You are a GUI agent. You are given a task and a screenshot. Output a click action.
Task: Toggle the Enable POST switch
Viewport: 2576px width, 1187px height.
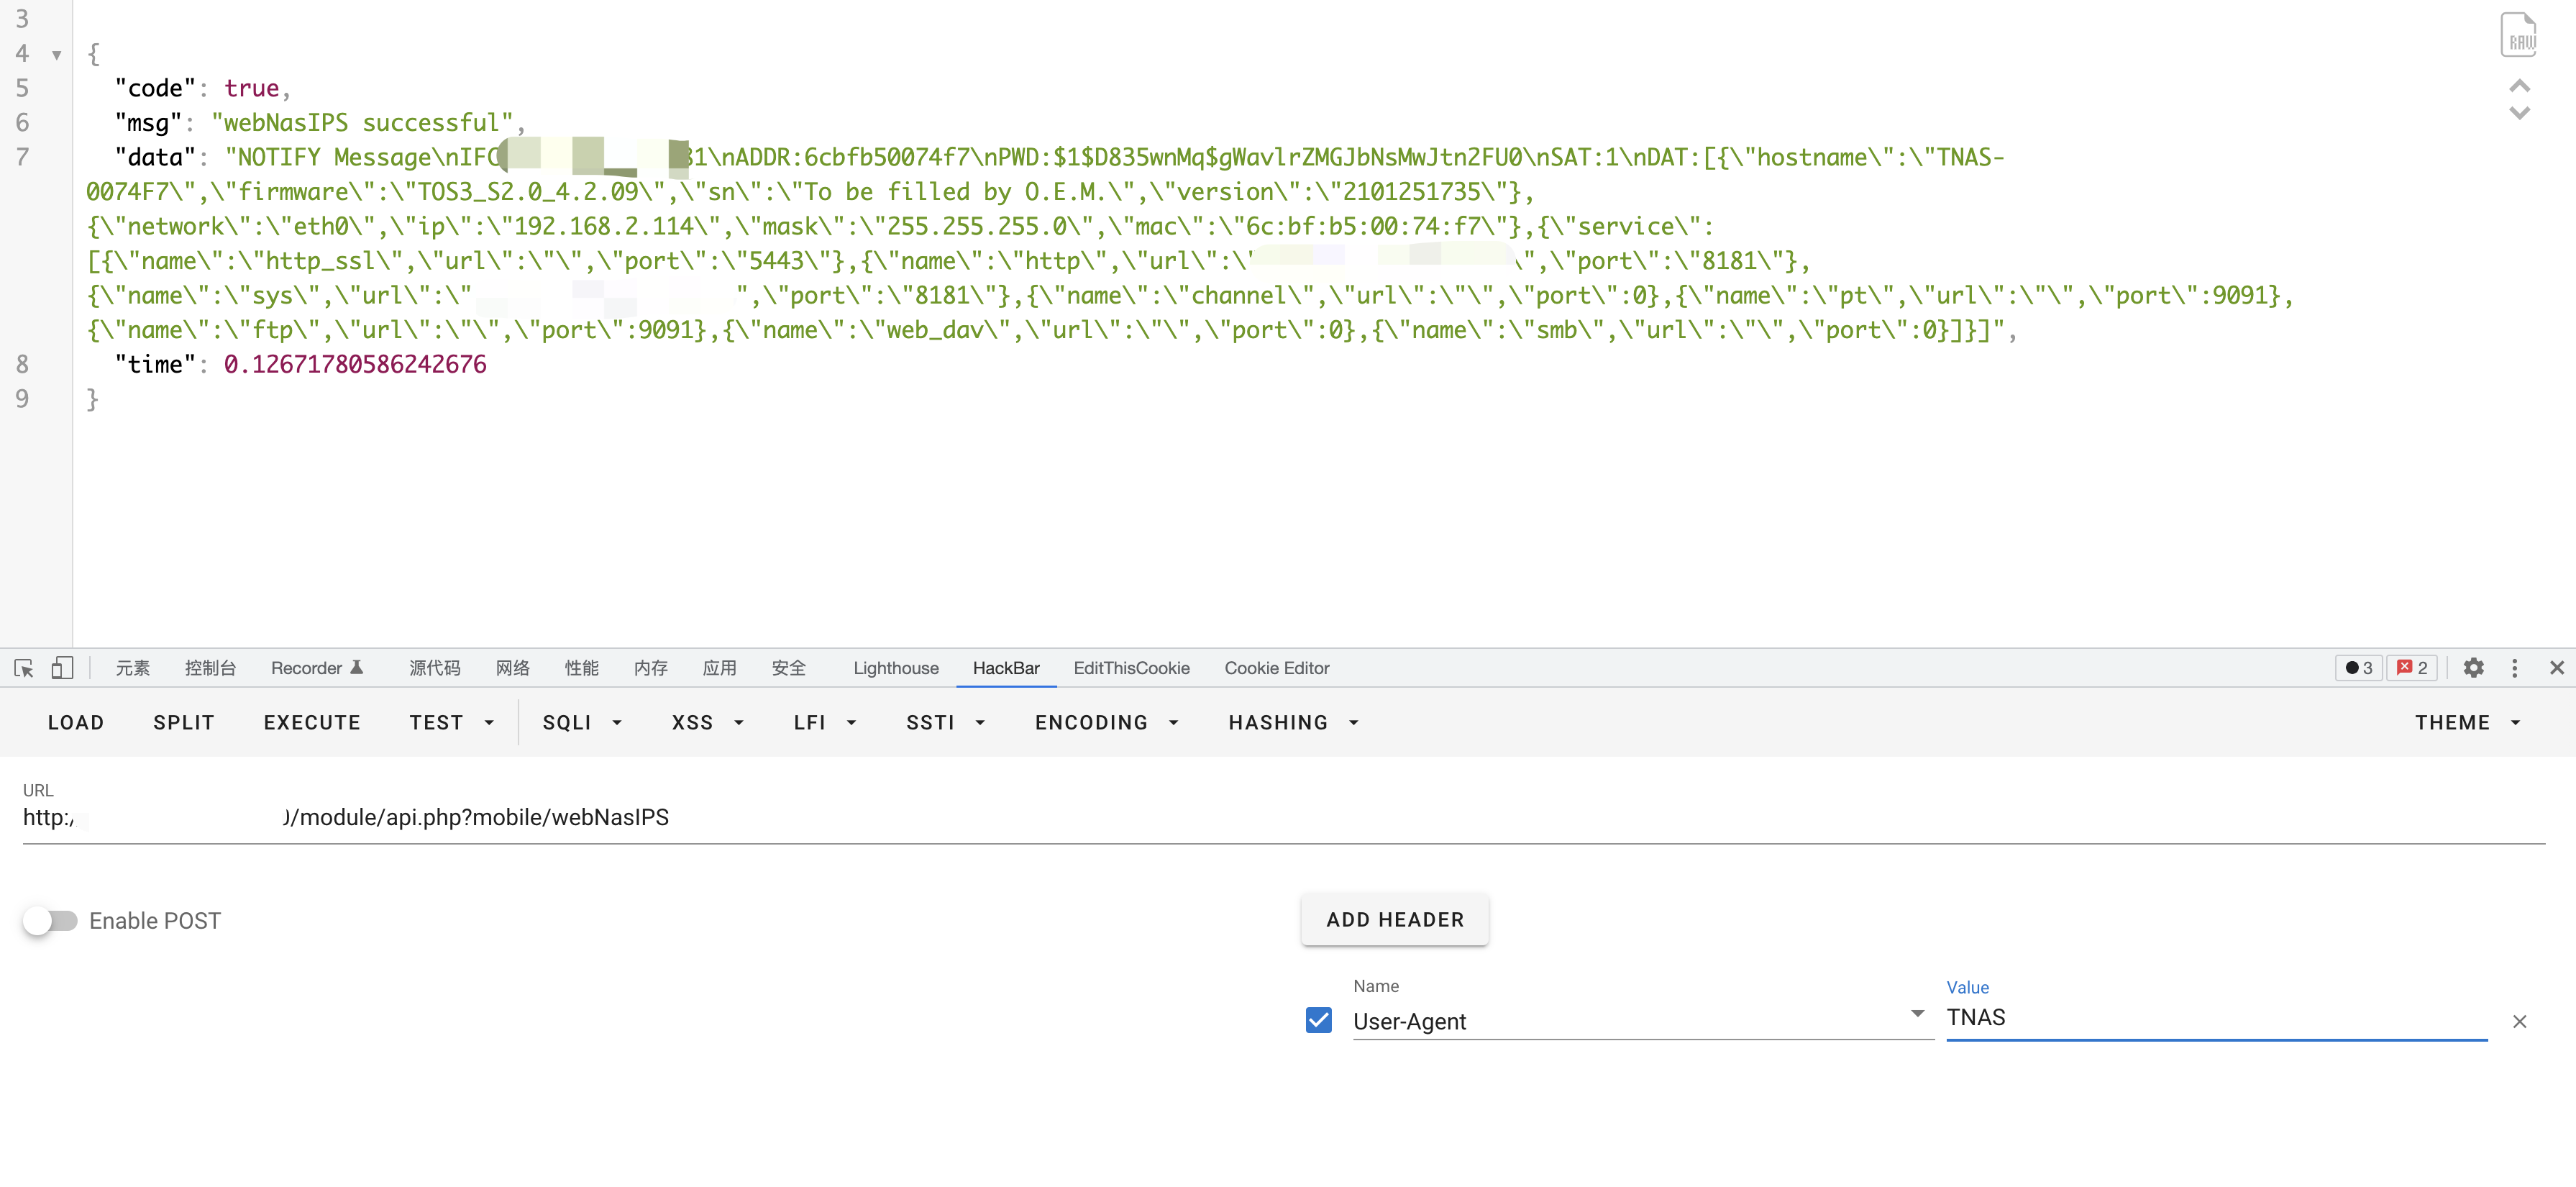point(50,921)
